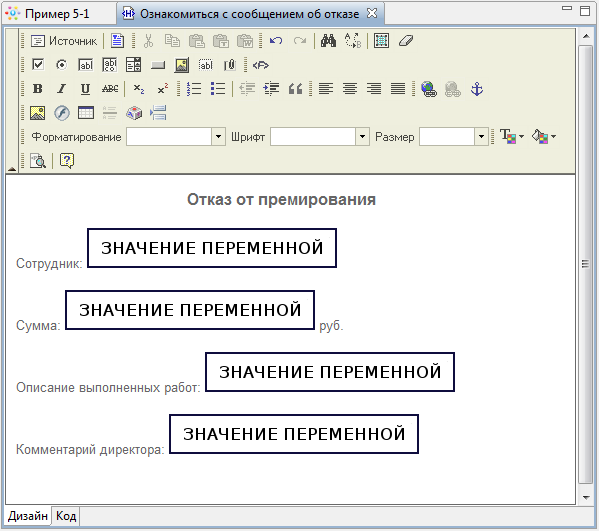Insert a text field element
Image resolution: width=599 pixels, height=531 pixels.
[x=86, y=65]
